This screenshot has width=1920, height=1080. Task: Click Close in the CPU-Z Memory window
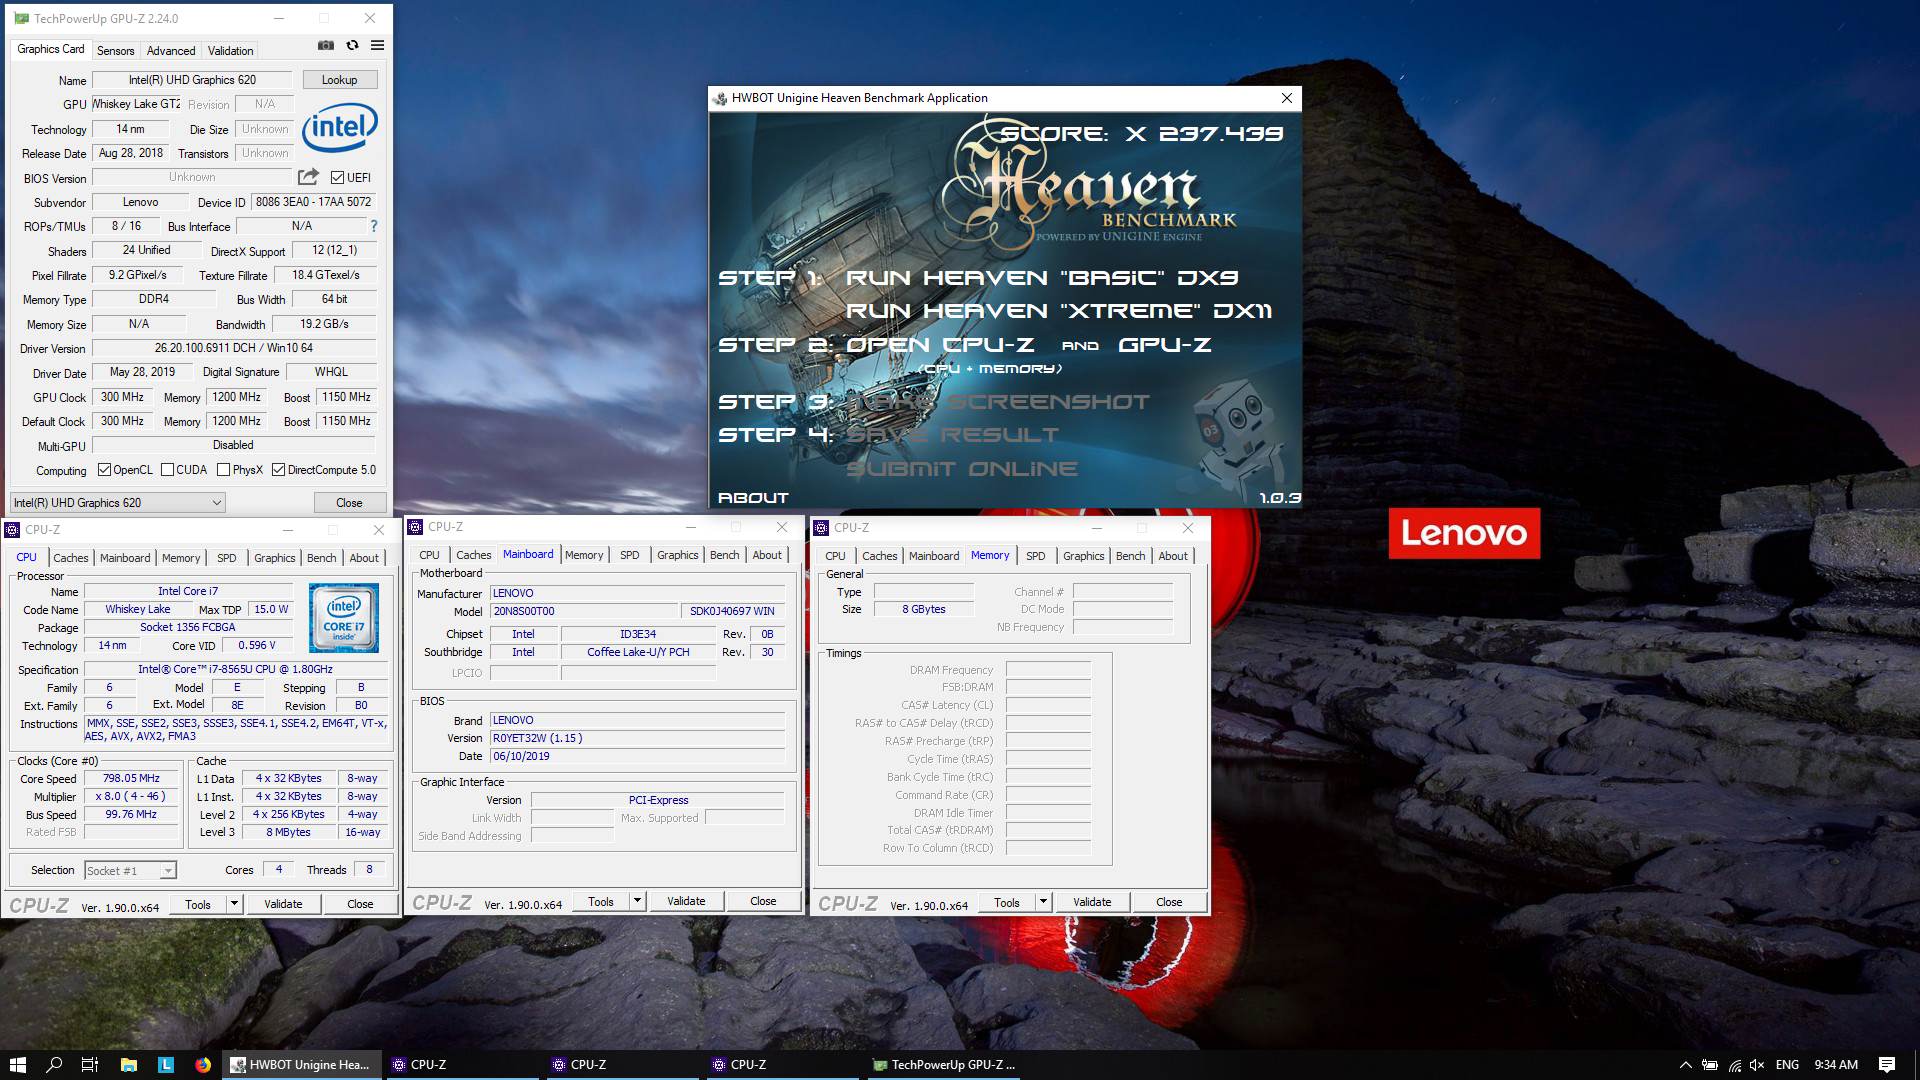[x=1169, y=902]
